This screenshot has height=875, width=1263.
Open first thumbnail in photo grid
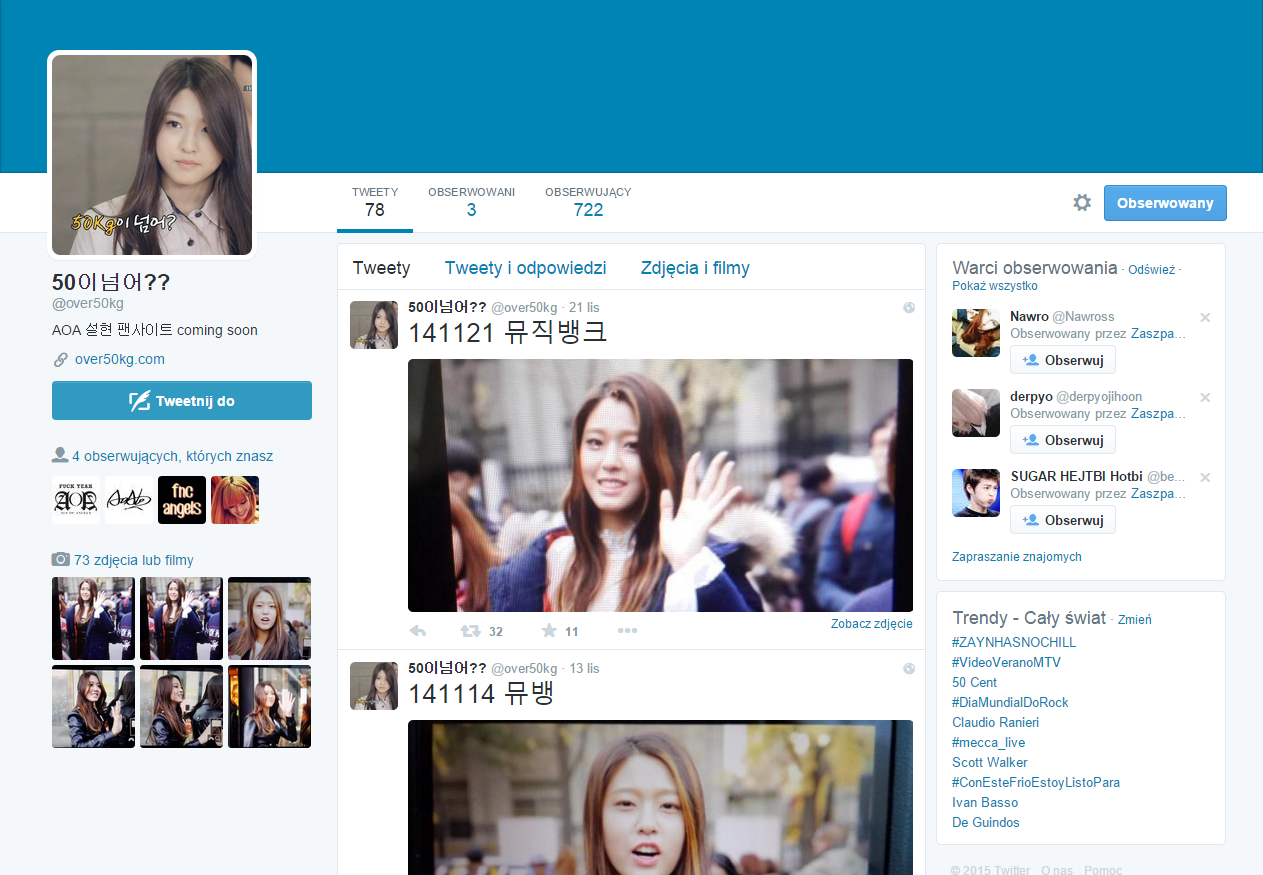coord(93,618)
